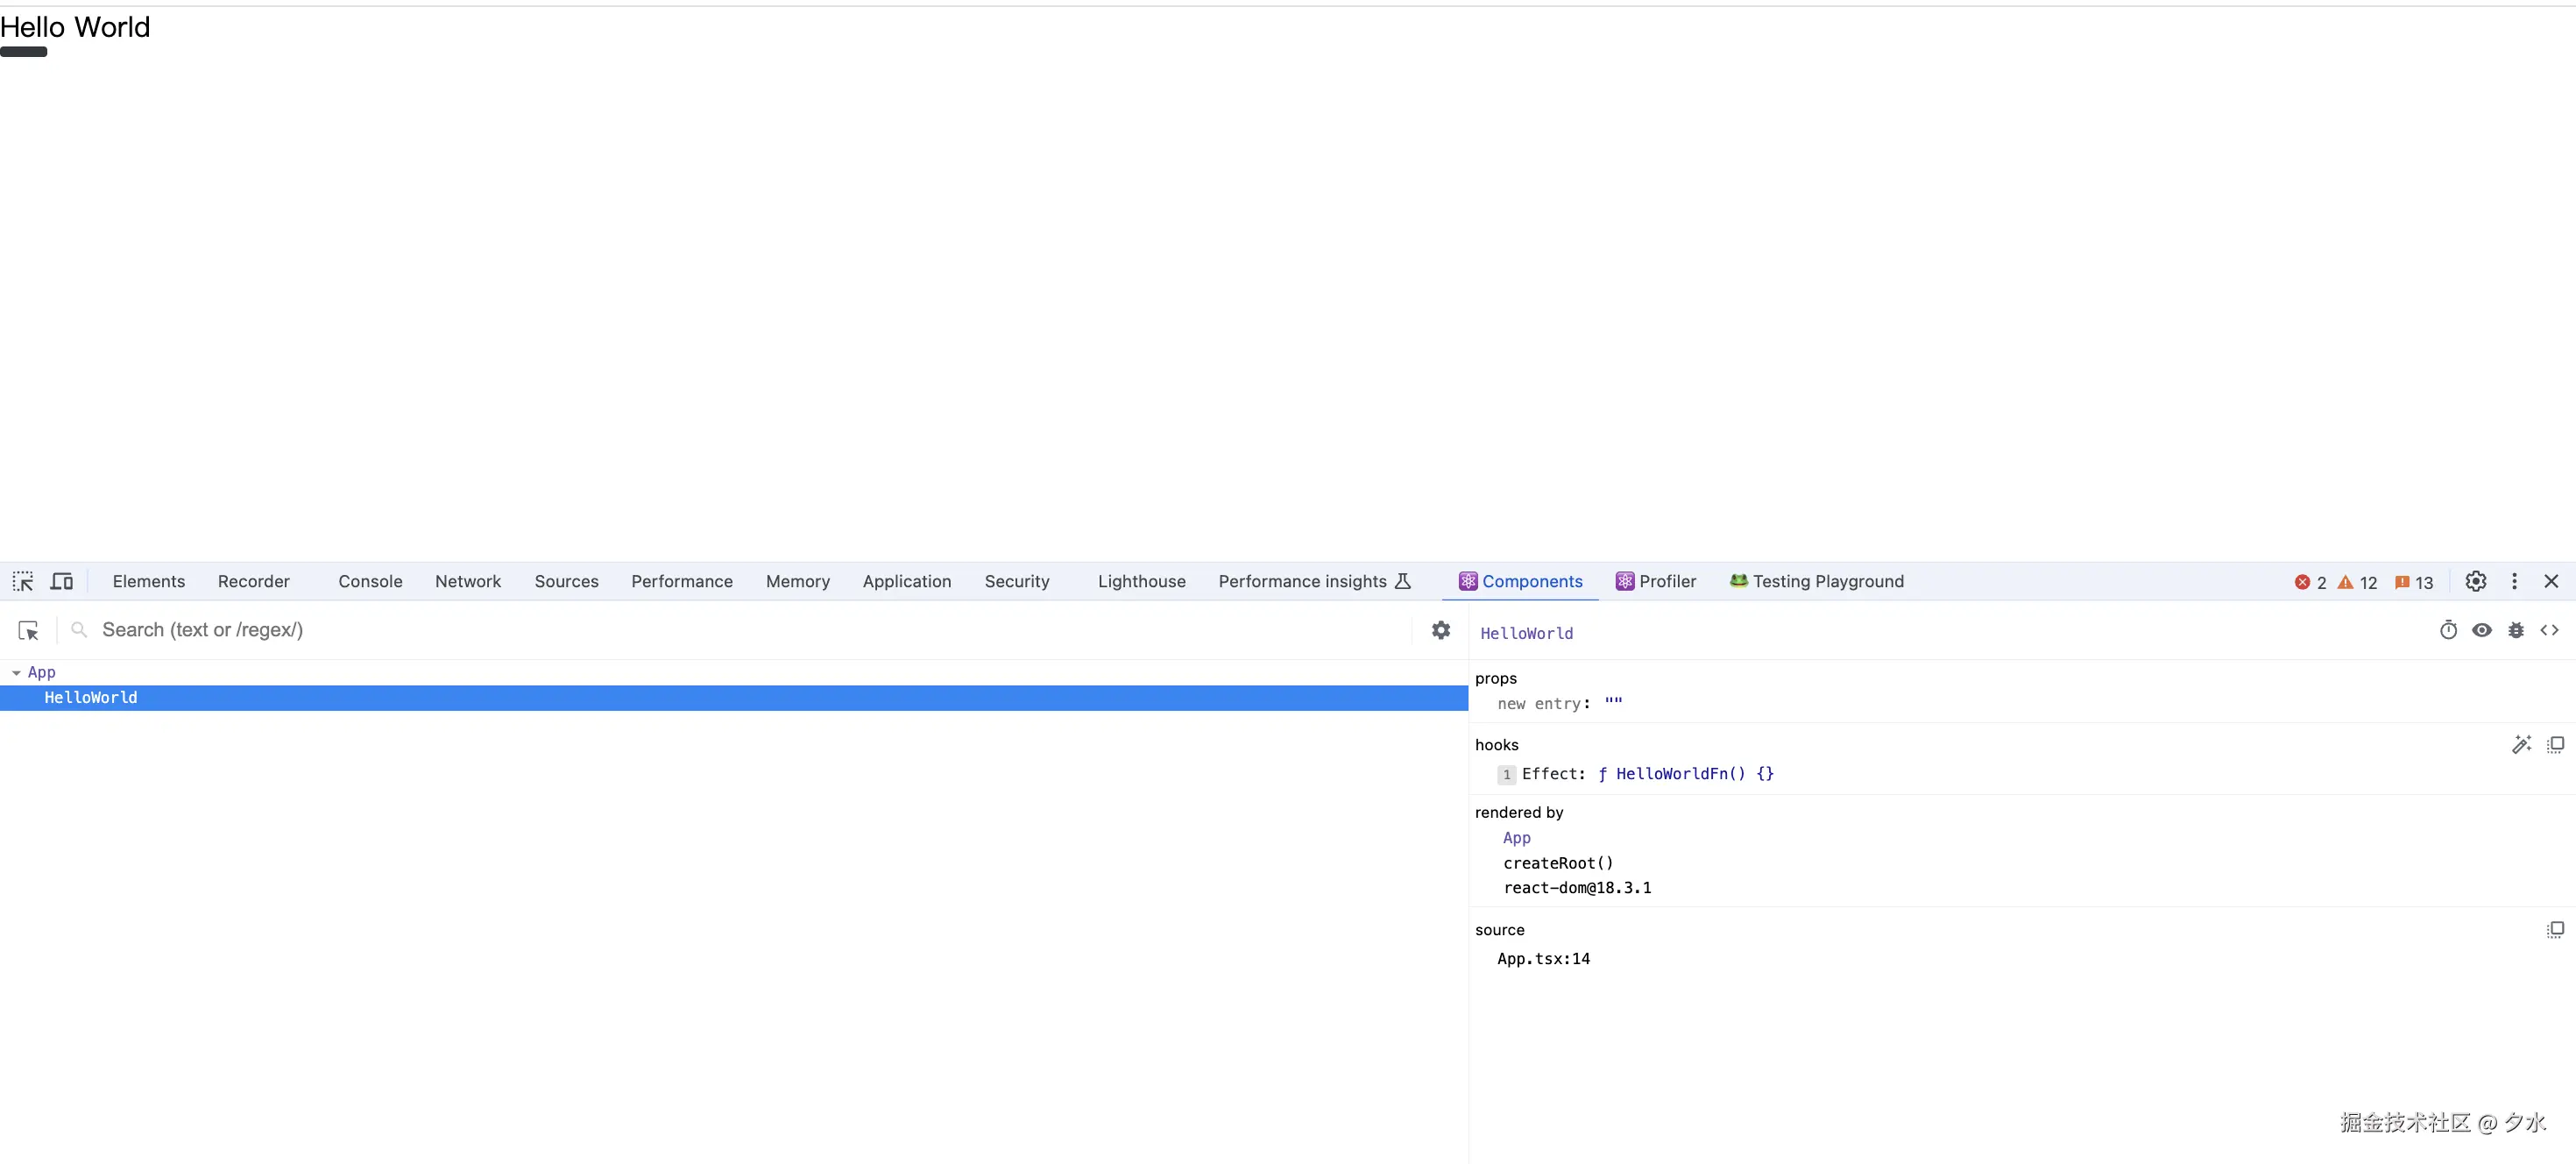Screen dimensions: 2576x1164
Task: Copy hooks to clipboard icon
Action: pyautogui.click(x=2555, y=744)
